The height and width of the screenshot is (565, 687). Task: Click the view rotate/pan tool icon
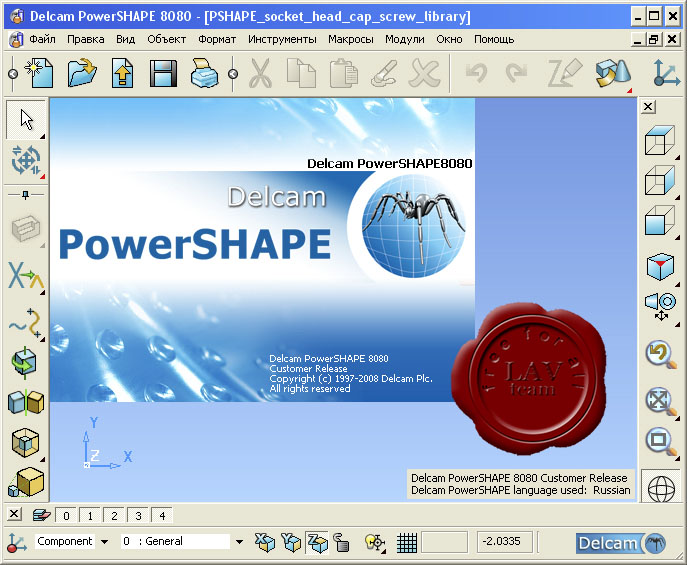pyautogui.click(x=660, y=308)
